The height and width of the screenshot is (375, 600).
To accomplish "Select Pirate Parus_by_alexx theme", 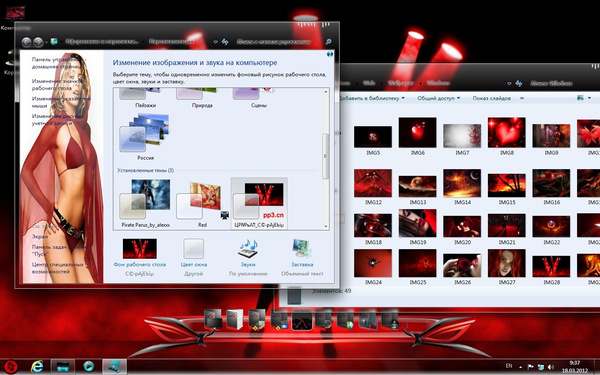I will pos(145,204).
